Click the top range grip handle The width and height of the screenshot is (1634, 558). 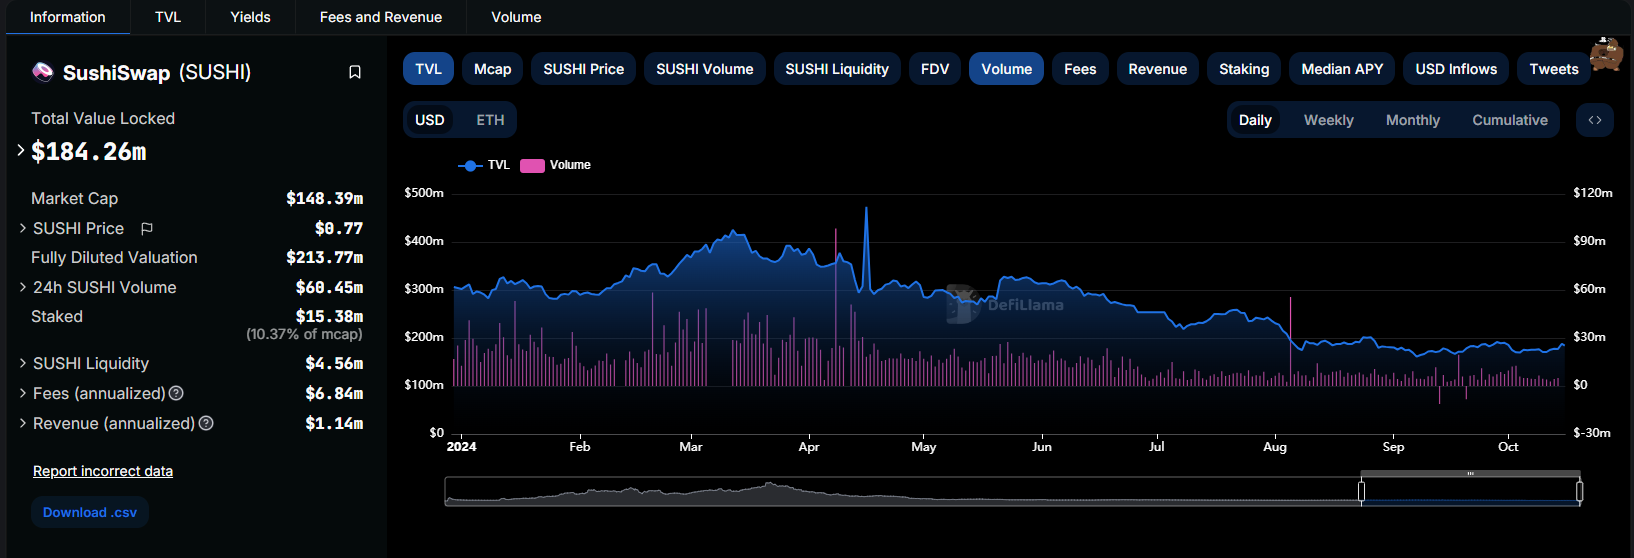1470,473
